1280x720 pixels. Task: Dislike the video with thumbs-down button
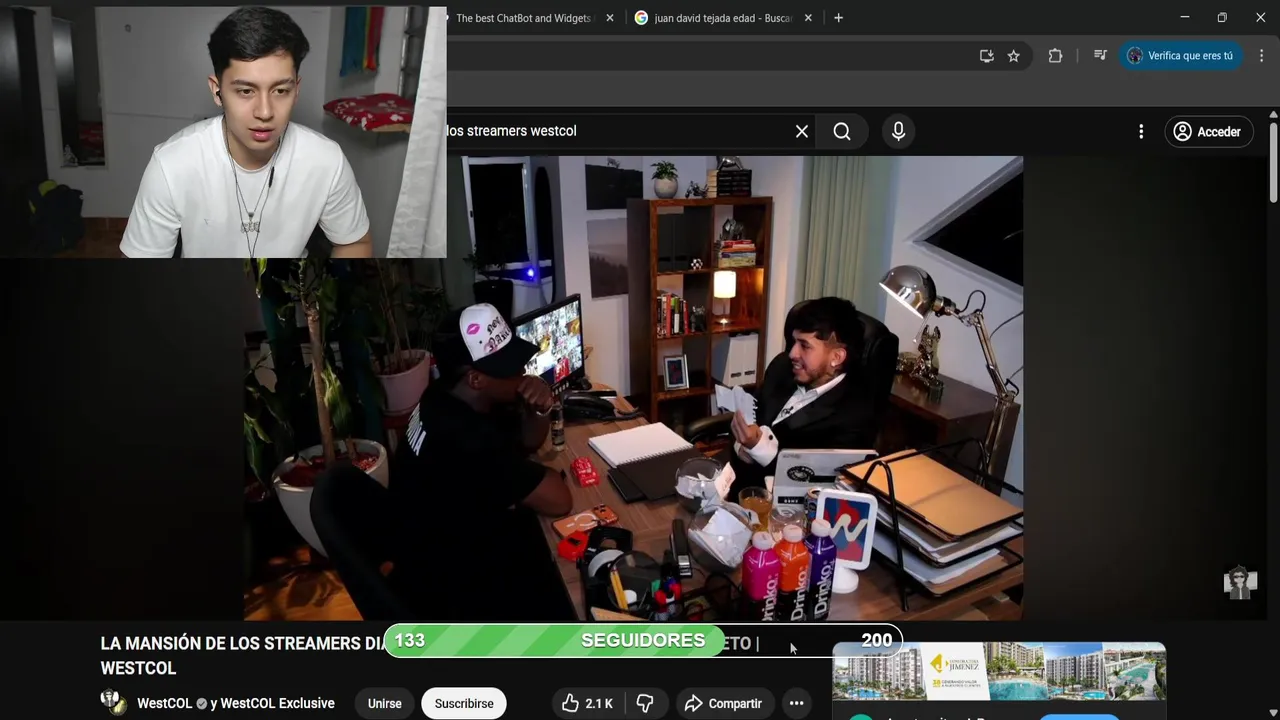click(645, 704)
